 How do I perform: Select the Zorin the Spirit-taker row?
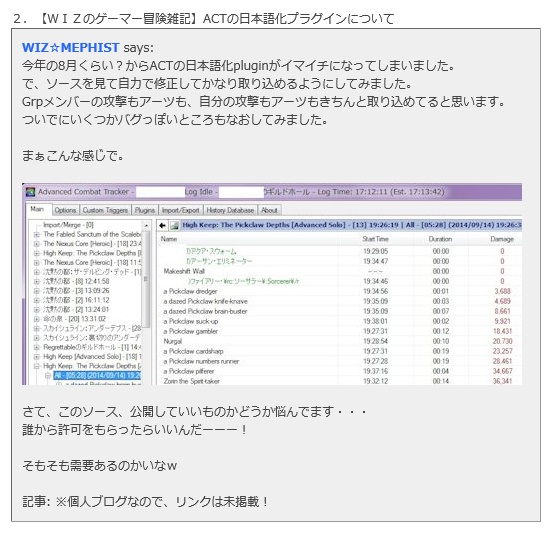[340, 381]
